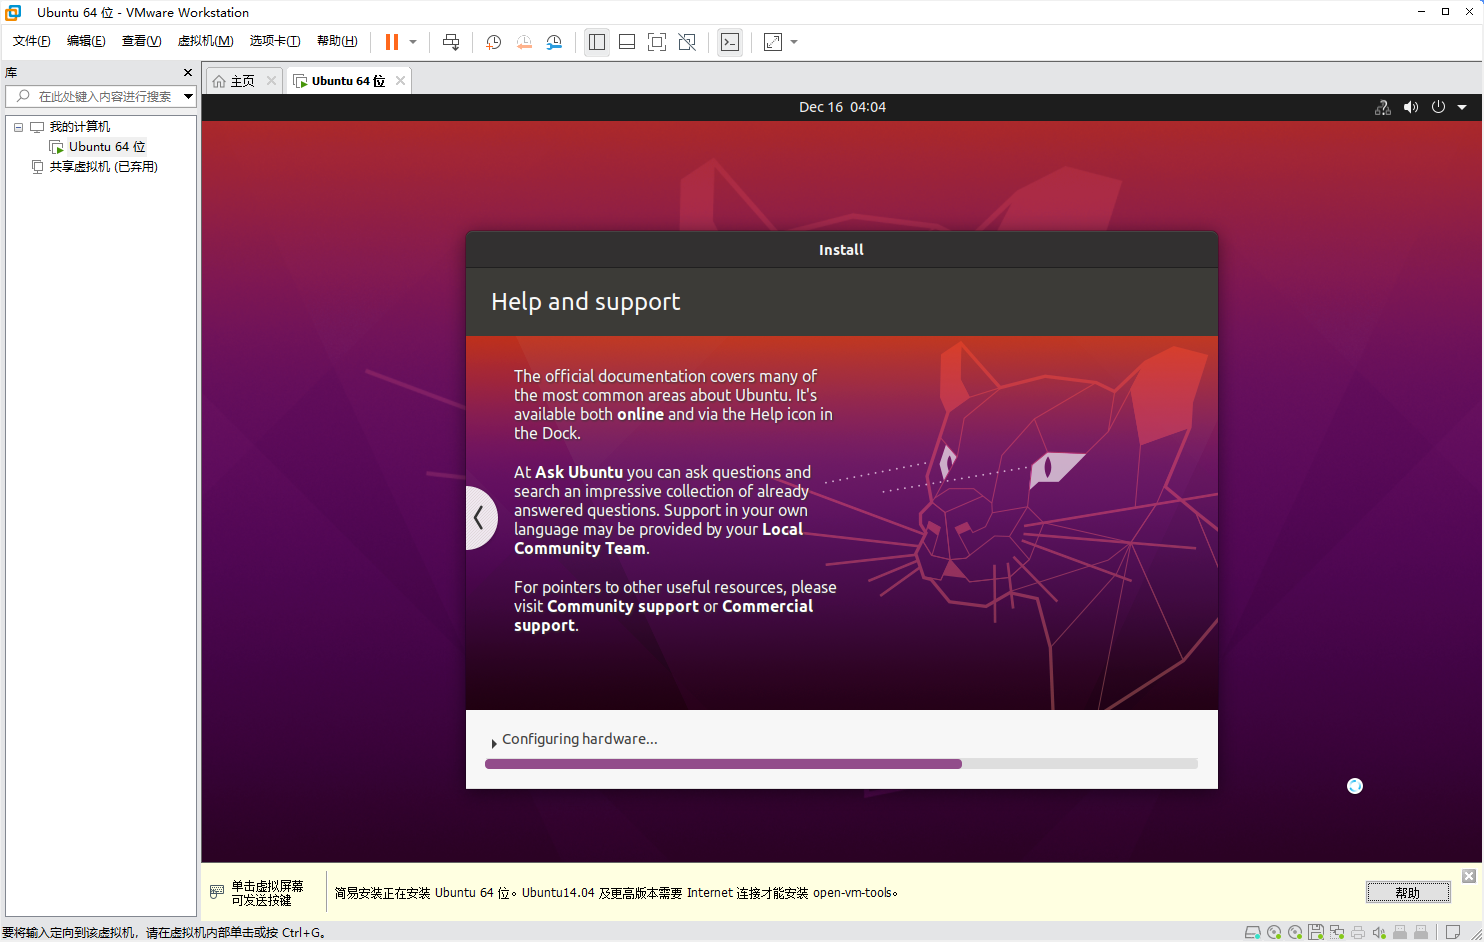The width and height of the screenshot is (1484, 942).
Task: Expand the Configuring hardware details triangle
Action: pos(494,743)
